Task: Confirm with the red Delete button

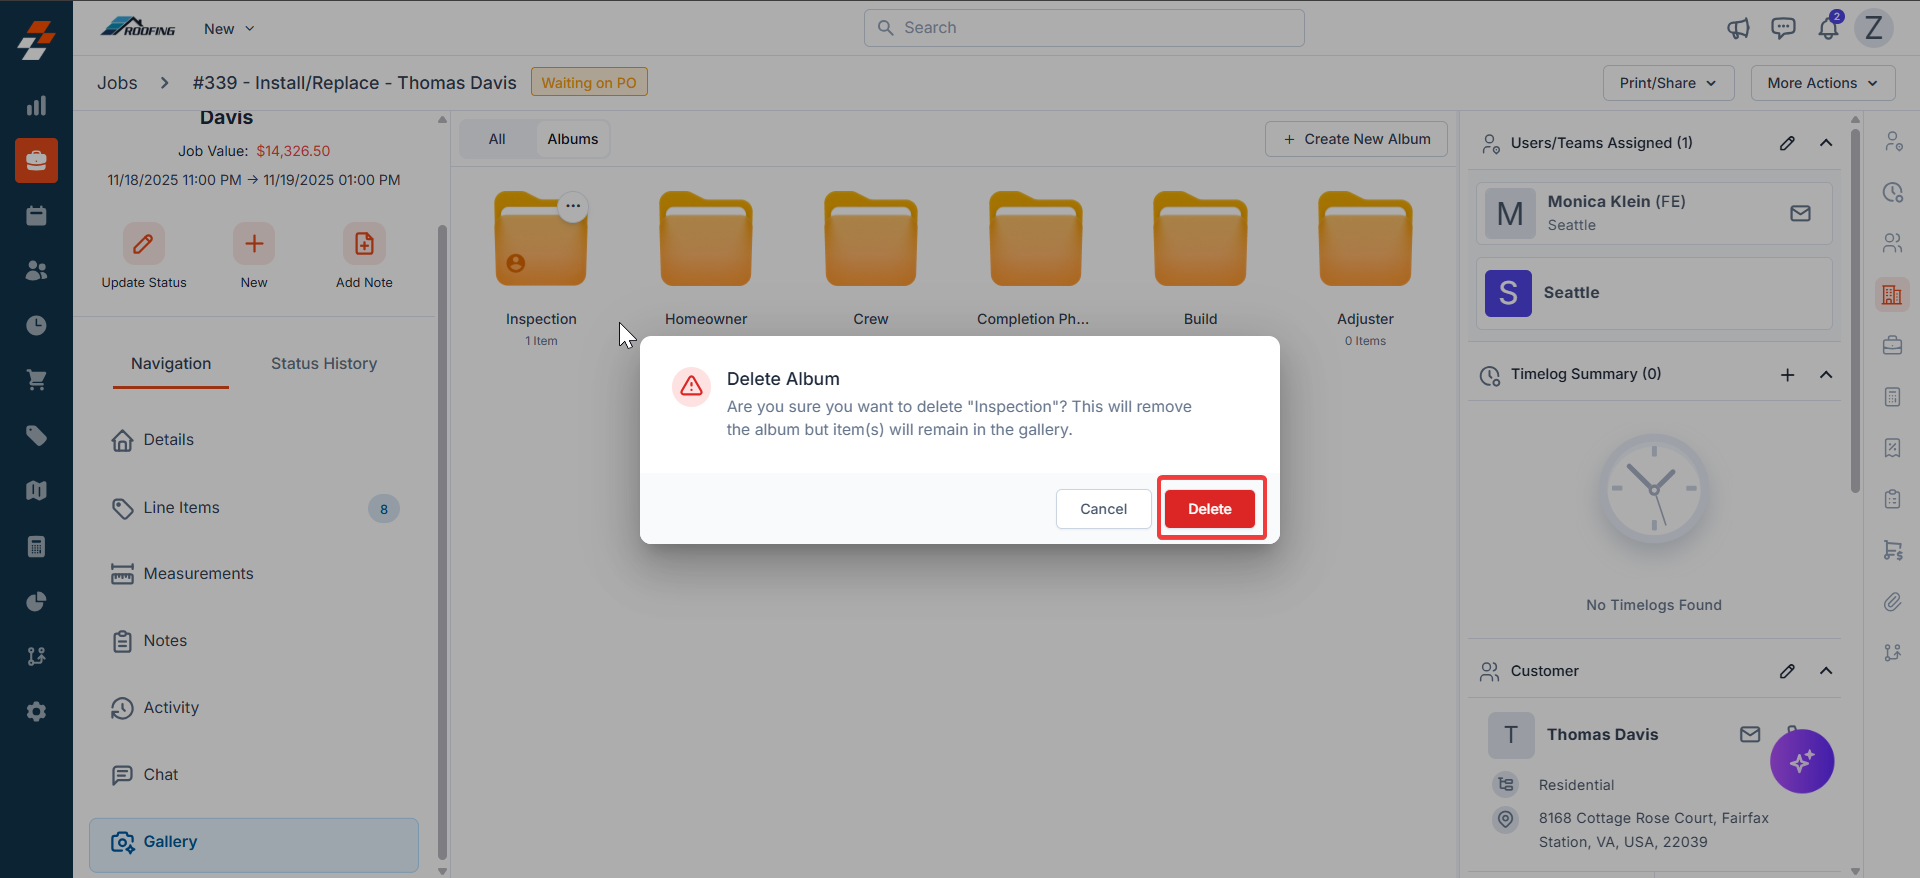Action: pyautogui.click(x=1210, y=509)
